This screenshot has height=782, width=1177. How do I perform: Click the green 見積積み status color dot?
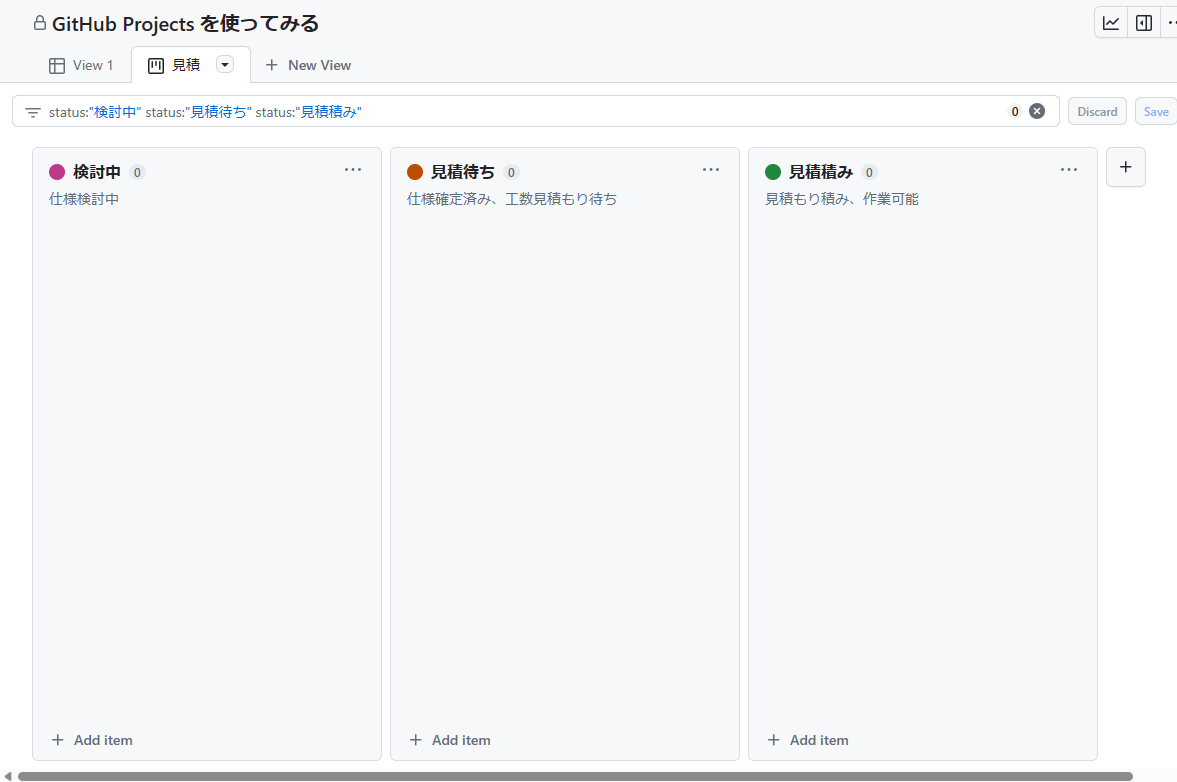773,172
